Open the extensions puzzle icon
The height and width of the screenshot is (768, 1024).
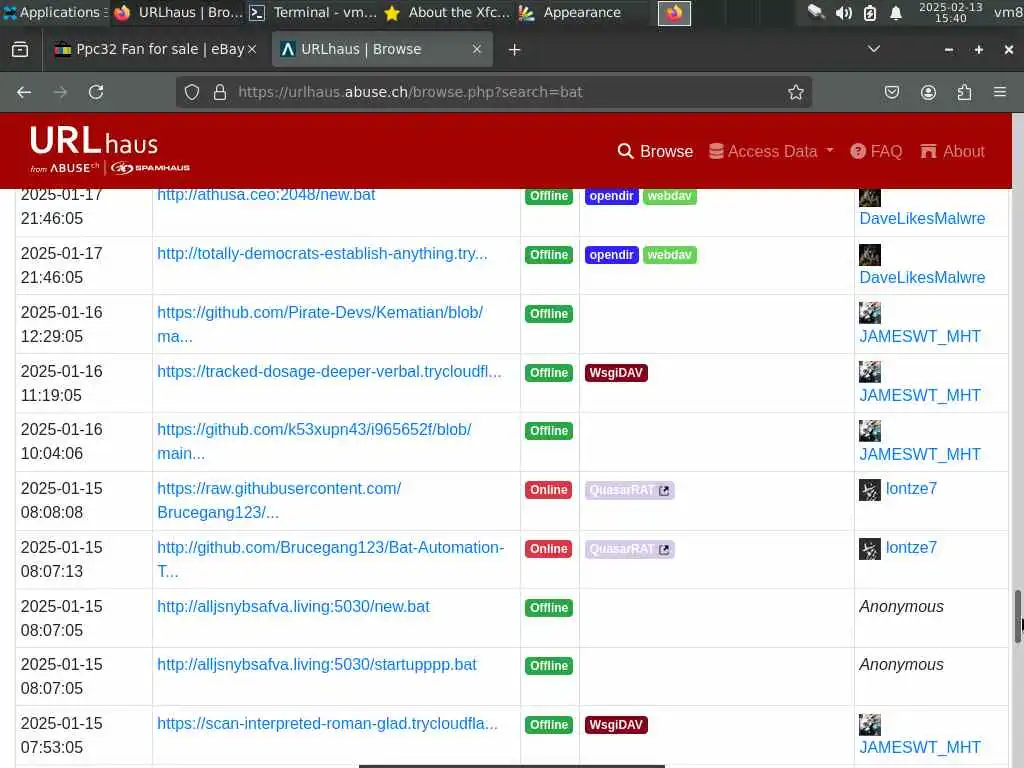coord(964,92)
